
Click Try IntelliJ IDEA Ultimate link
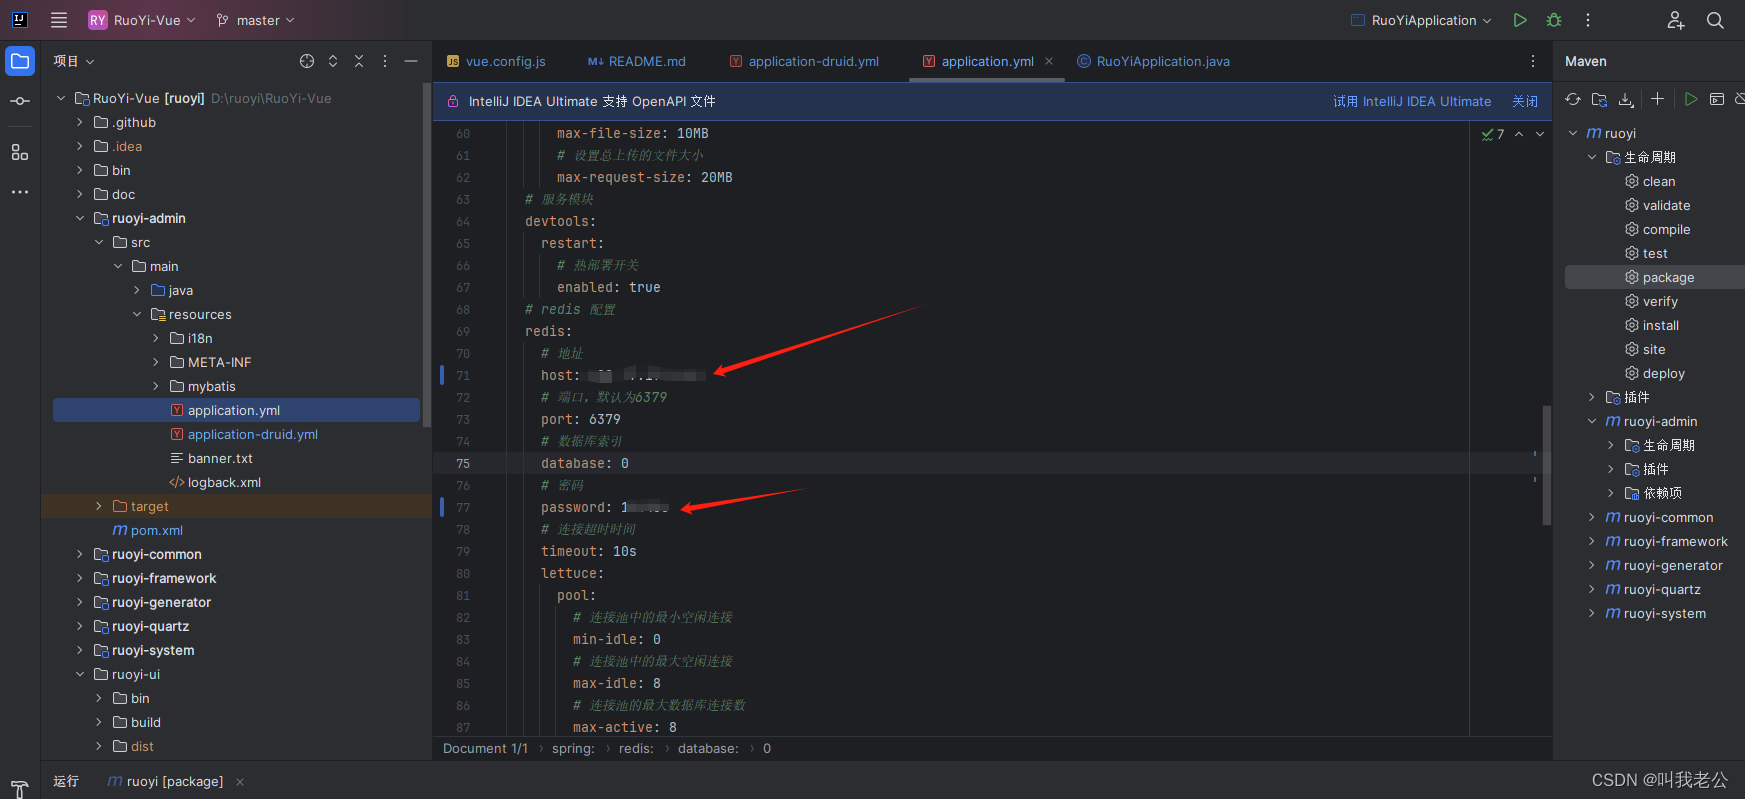tap(1411, 101)
